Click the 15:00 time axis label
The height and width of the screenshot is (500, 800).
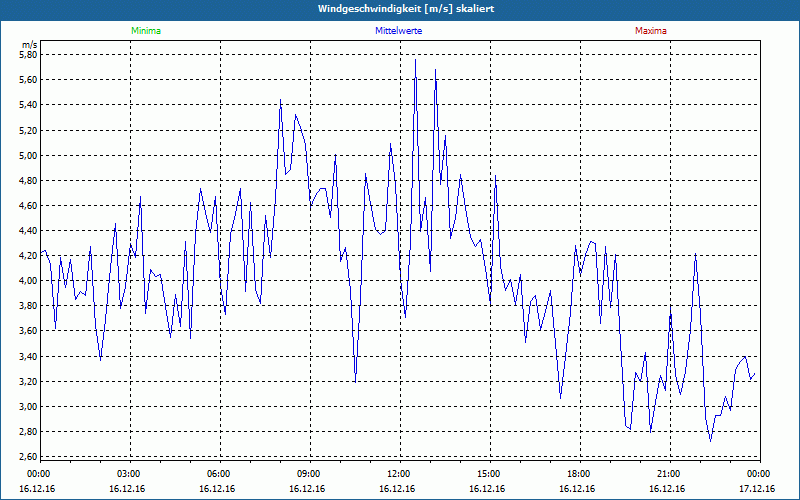point(490,474)
